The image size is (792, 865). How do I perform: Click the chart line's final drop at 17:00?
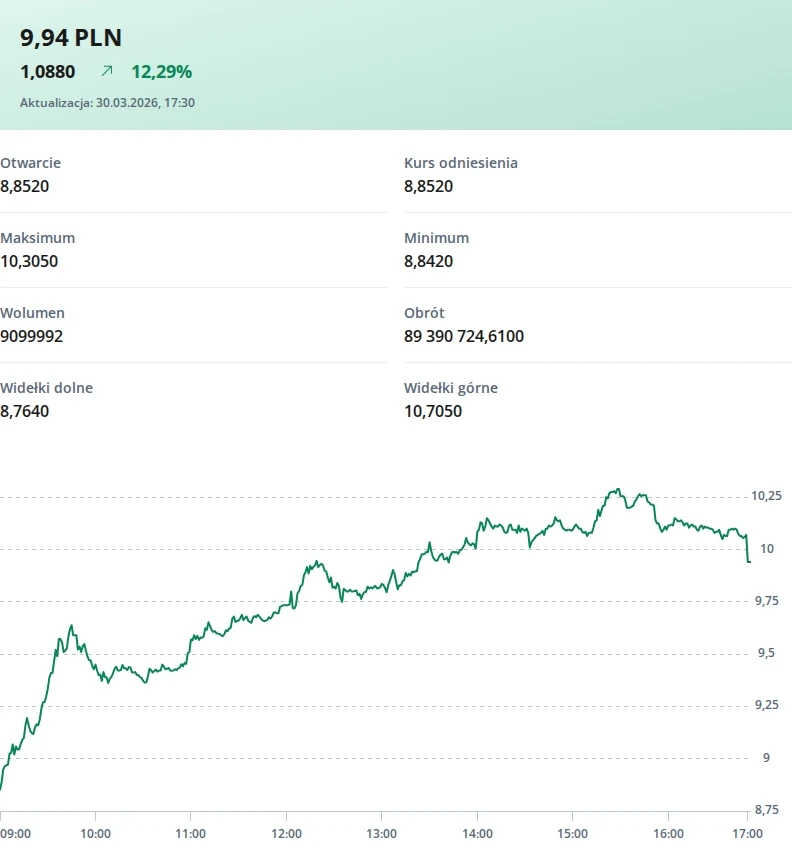[x=747, y=550]
